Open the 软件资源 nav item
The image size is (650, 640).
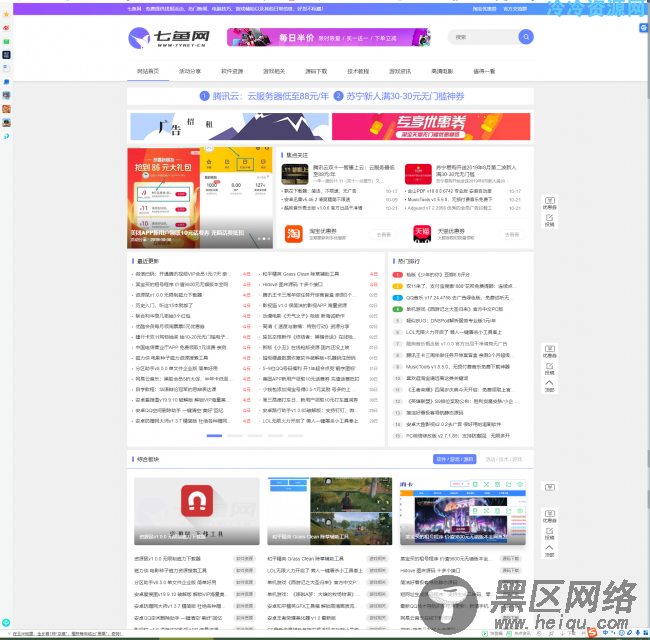pyautogui.click(x=232, y=71)
